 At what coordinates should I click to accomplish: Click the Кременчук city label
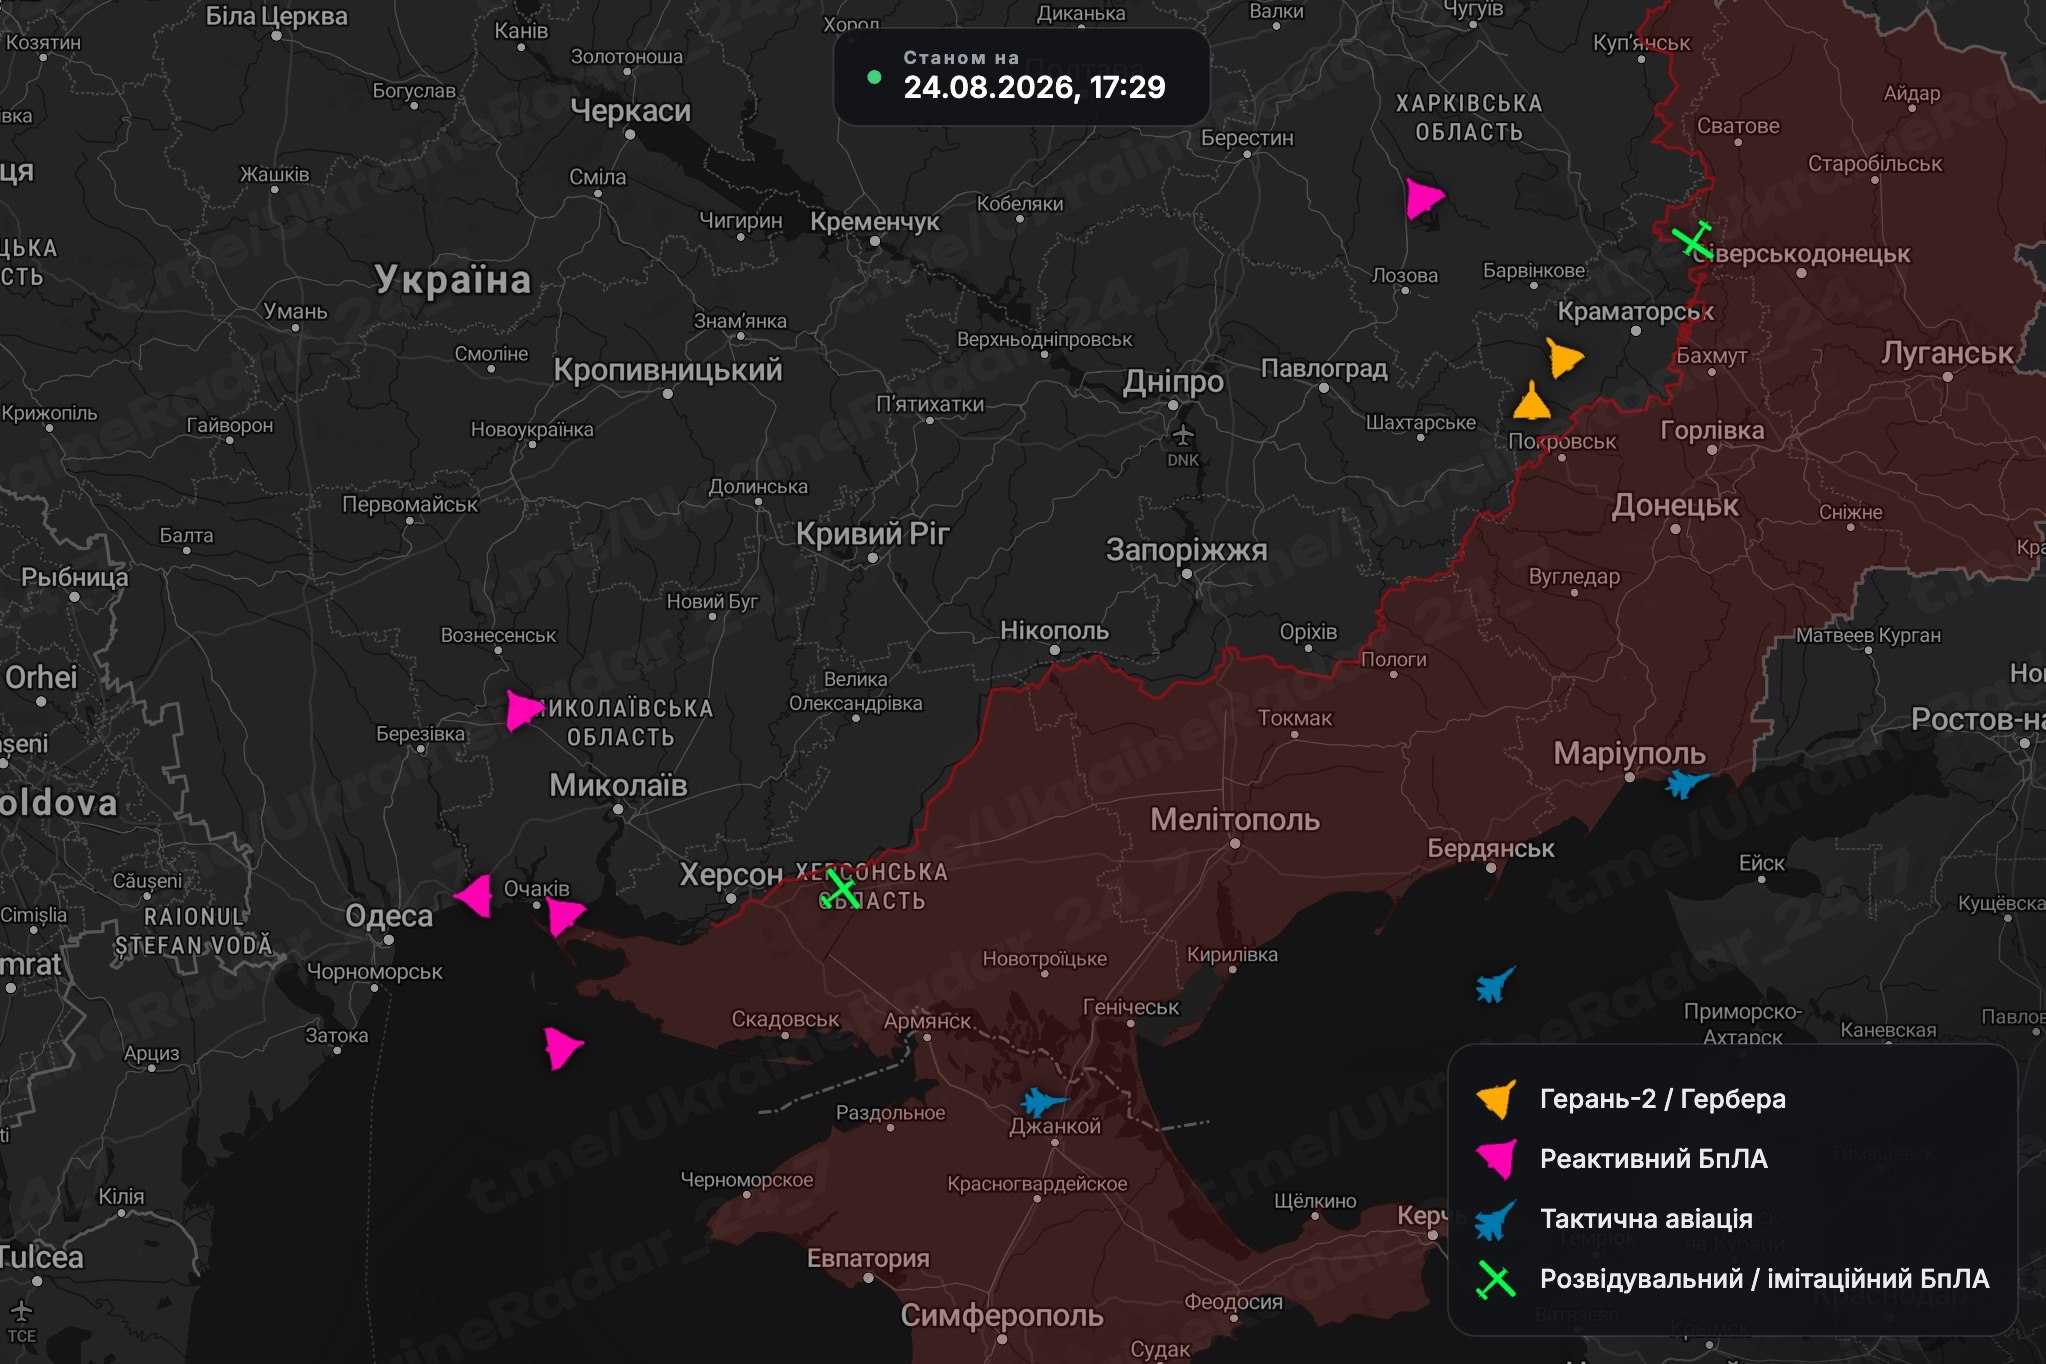click(875, 221)
